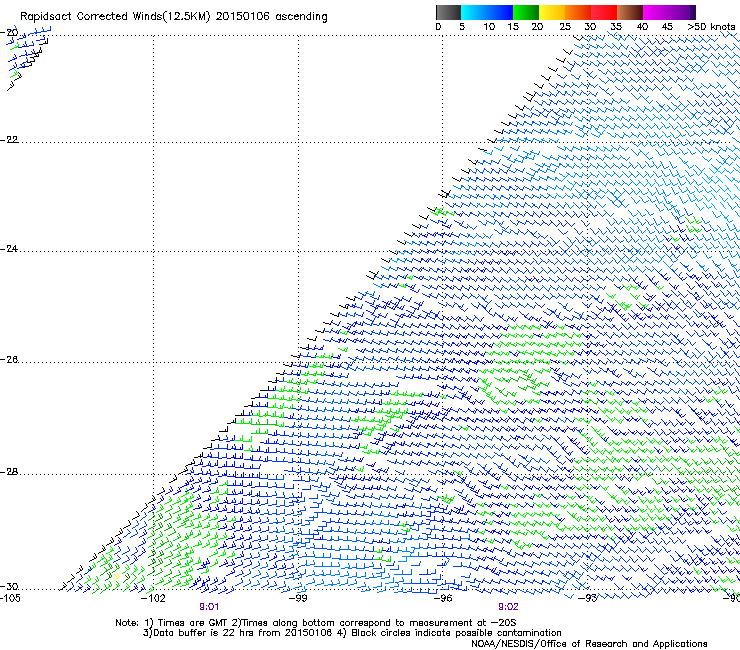Viewport: 740px width, 650px height.
Task: Click the '>50 knots' legend label
Action: [x=711, y=27]
